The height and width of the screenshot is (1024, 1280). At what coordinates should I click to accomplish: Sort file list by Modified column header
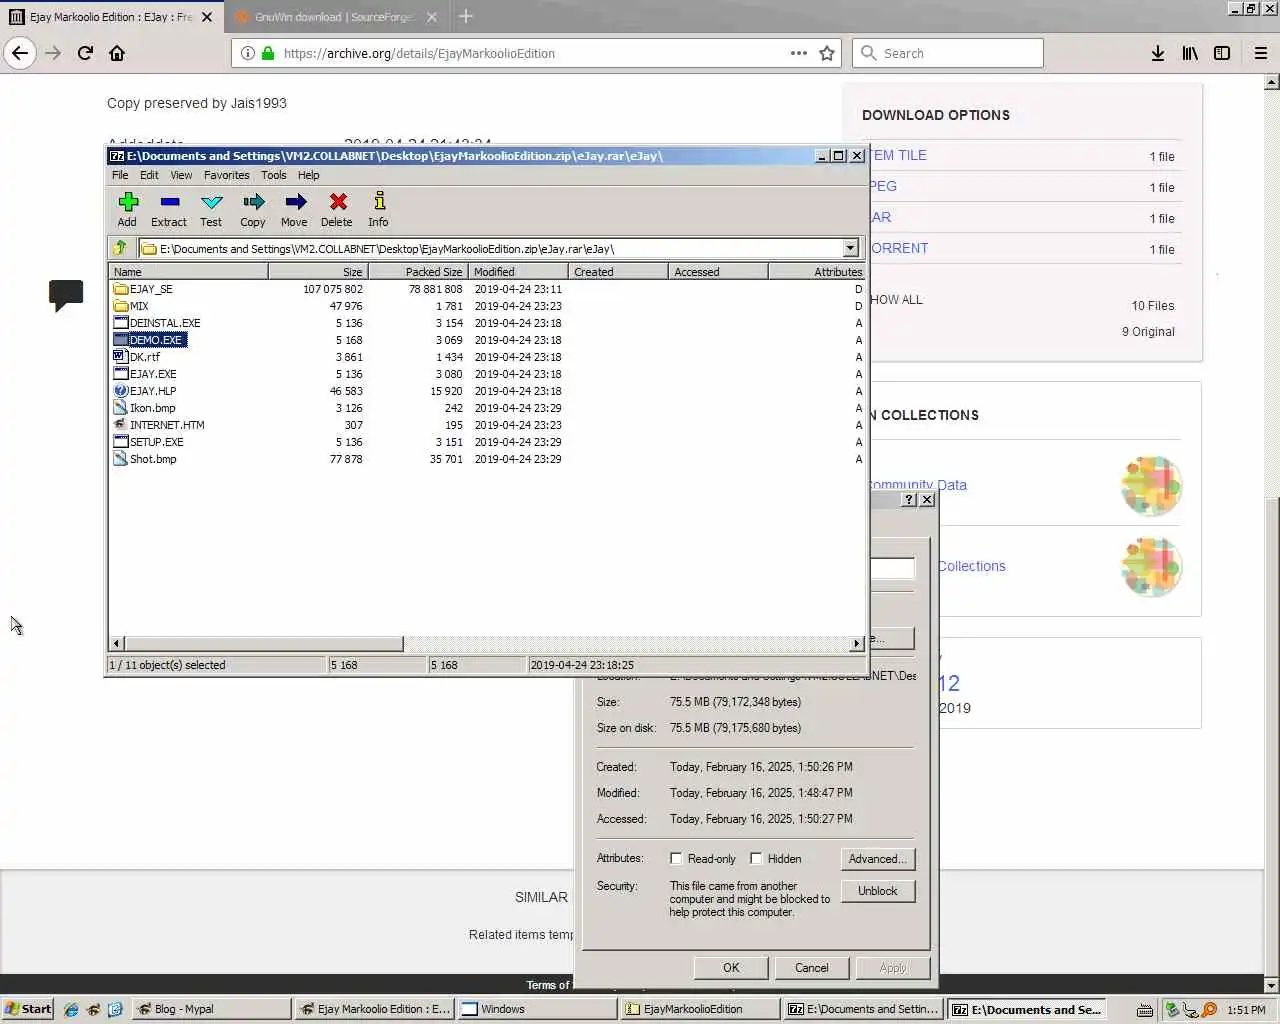coord(518,272)
